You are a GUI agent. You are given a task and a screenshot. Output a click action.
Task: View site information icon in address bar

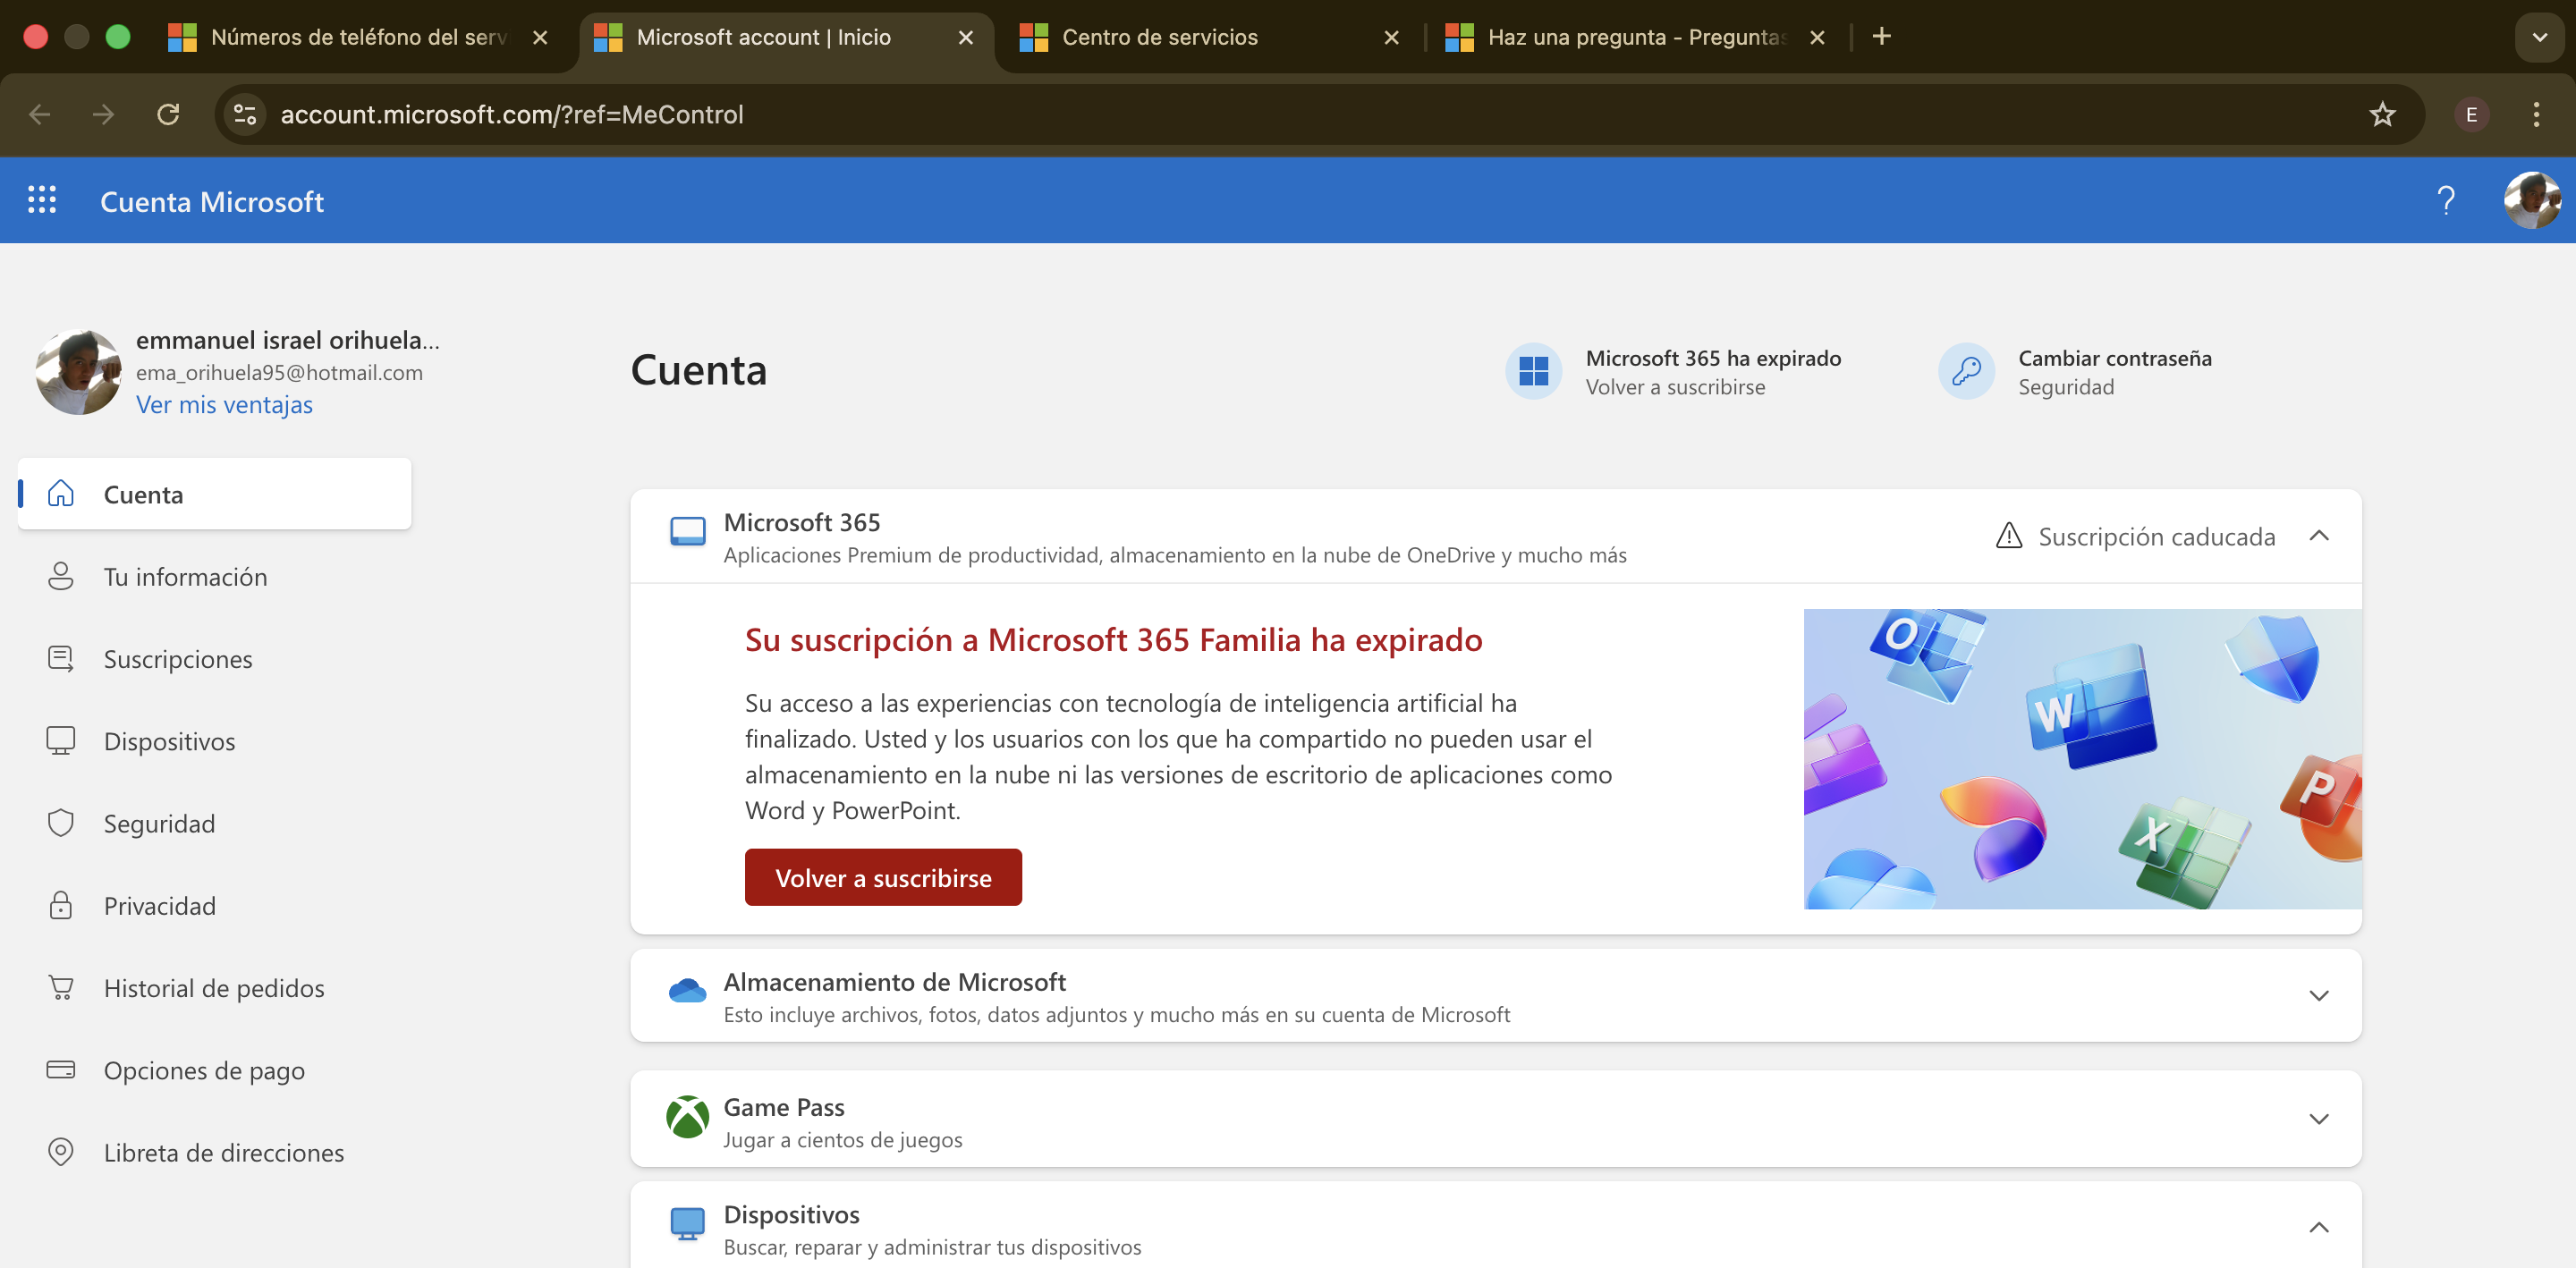click(x=245, y=114)
